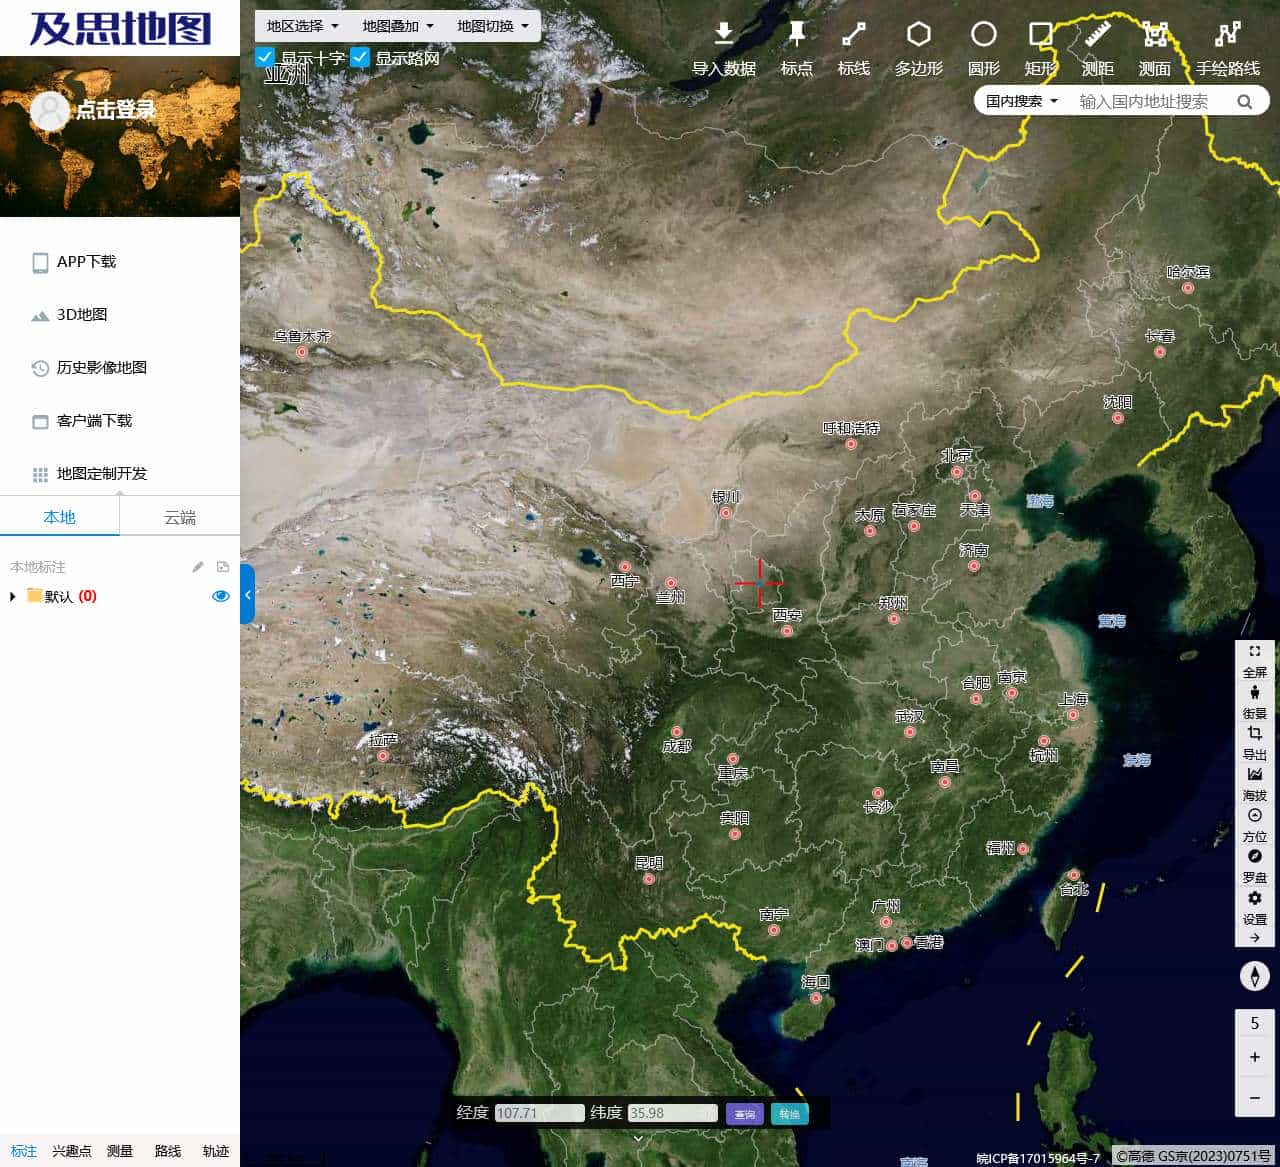Switch to the 云端 tab

click(179, 516)
